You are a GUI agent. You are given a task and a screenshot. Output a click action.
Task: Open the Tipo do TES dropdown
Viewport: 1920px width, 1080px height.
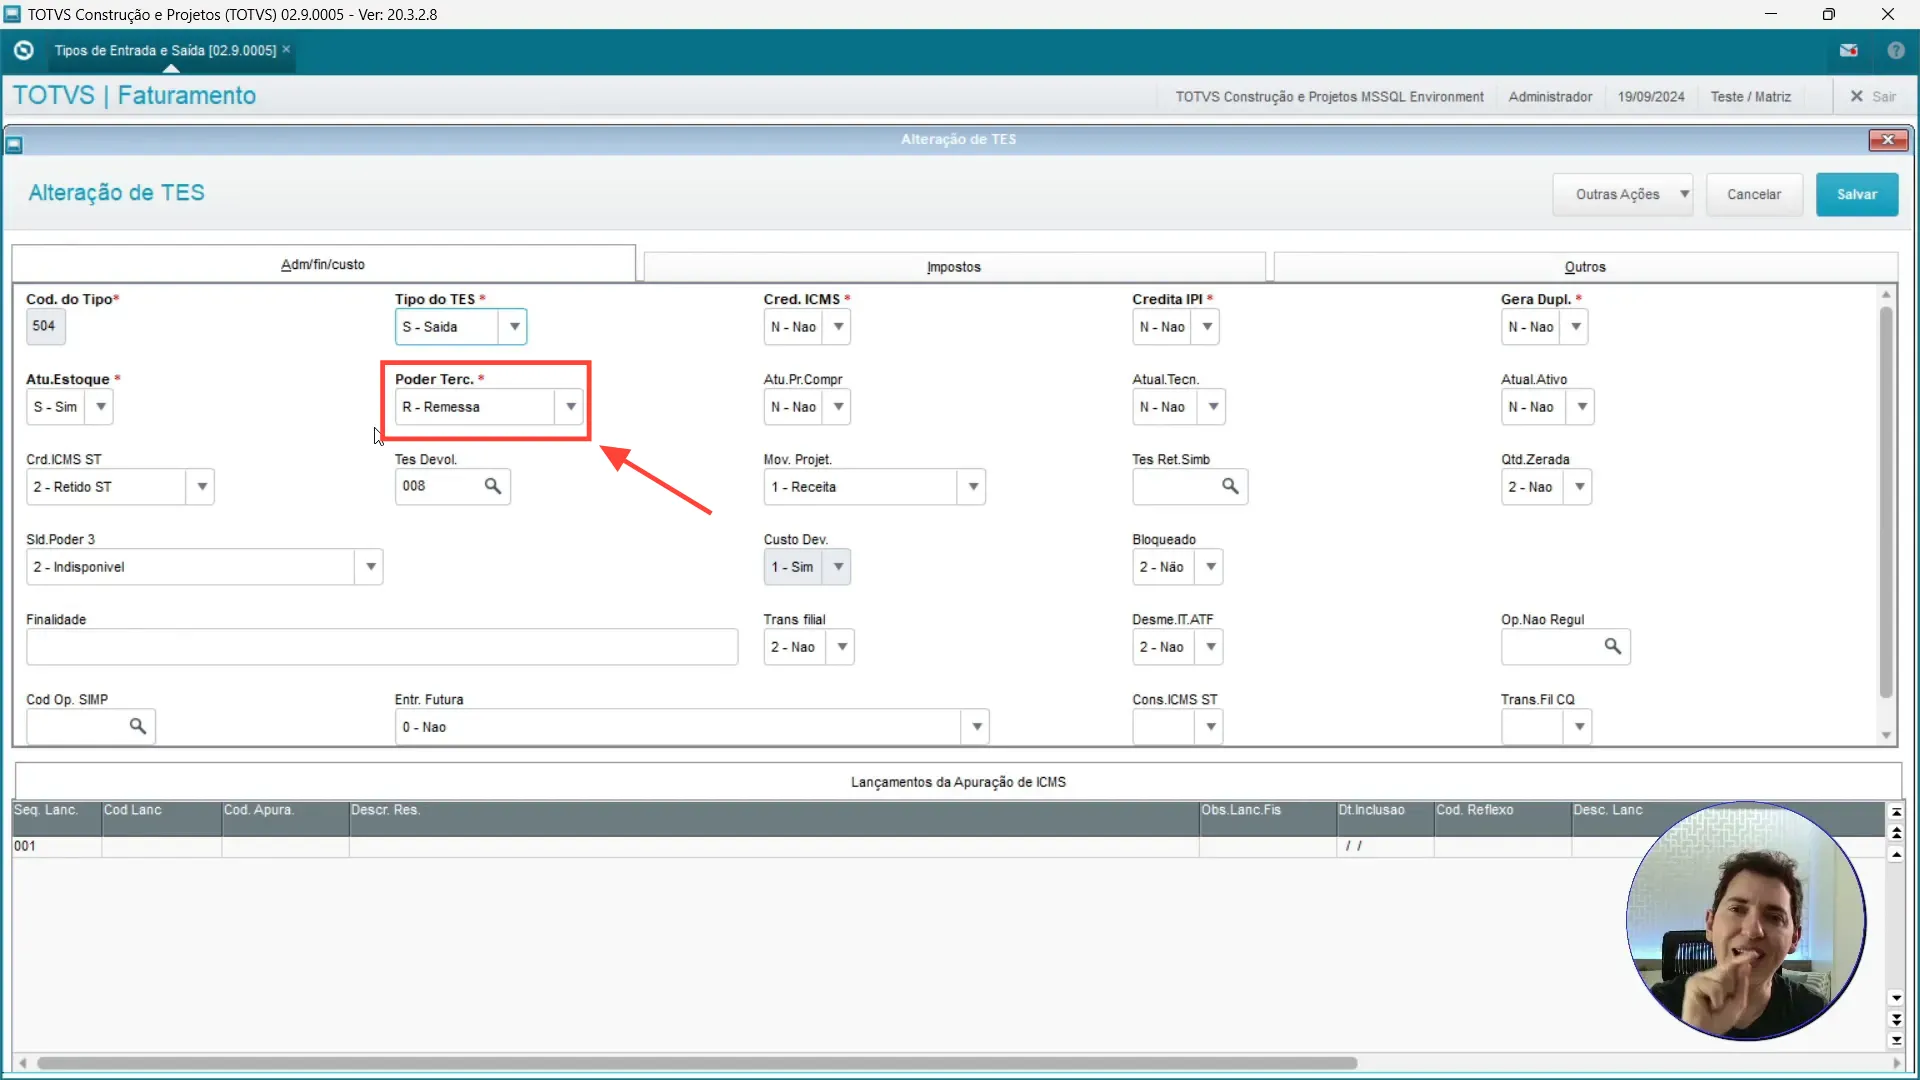[514, 327]
